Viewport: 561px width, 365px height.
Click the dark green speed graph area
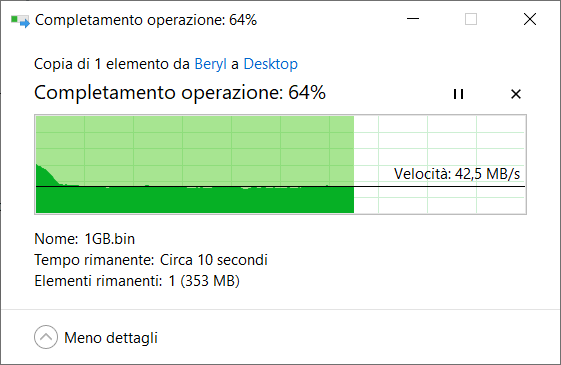coord(195,200)
